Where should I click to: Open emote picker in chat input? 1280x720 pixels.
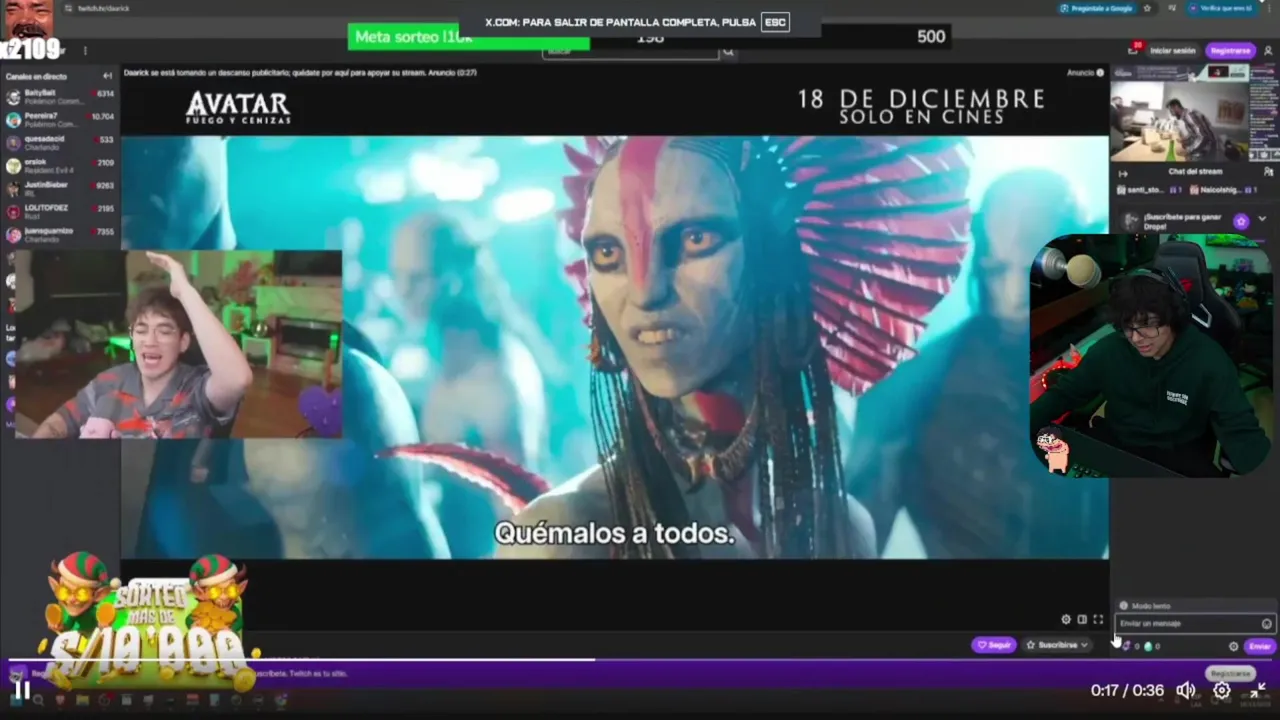[x=1266, y=623]
